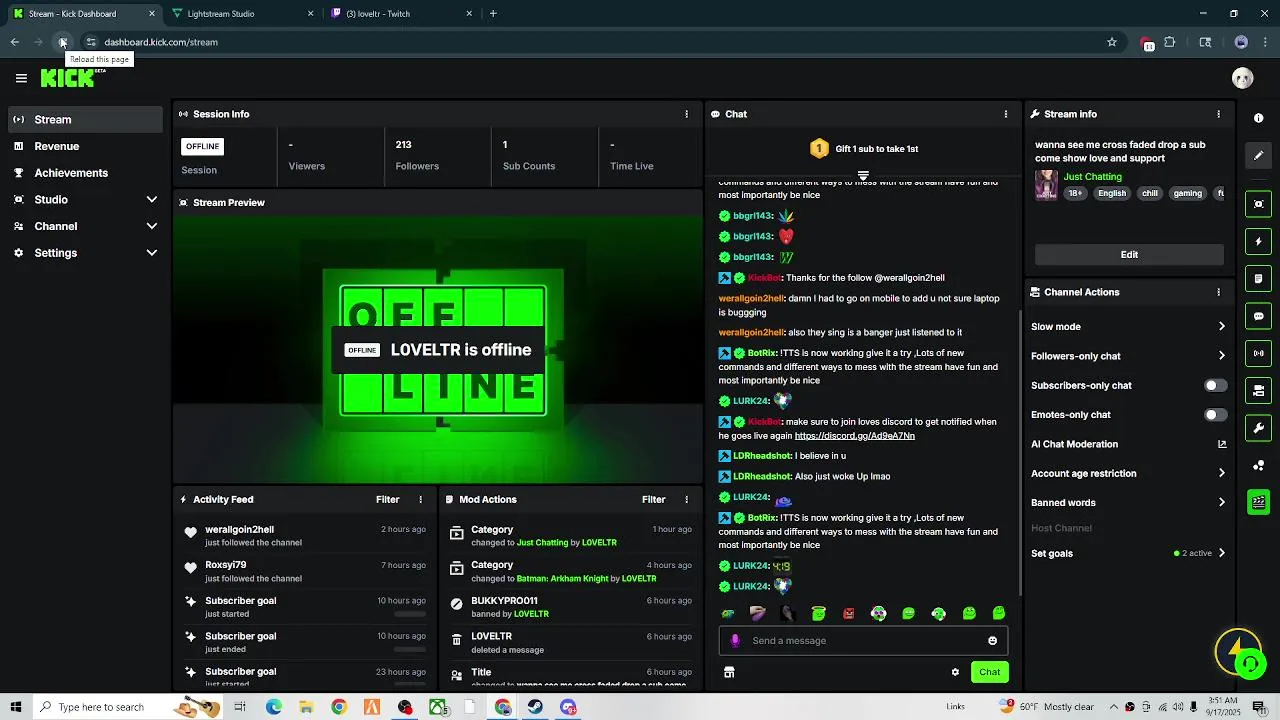Open Achievements in the sidebar
Image resolution: width=1280 pixels, height=720 pixels.
[86, 173]
